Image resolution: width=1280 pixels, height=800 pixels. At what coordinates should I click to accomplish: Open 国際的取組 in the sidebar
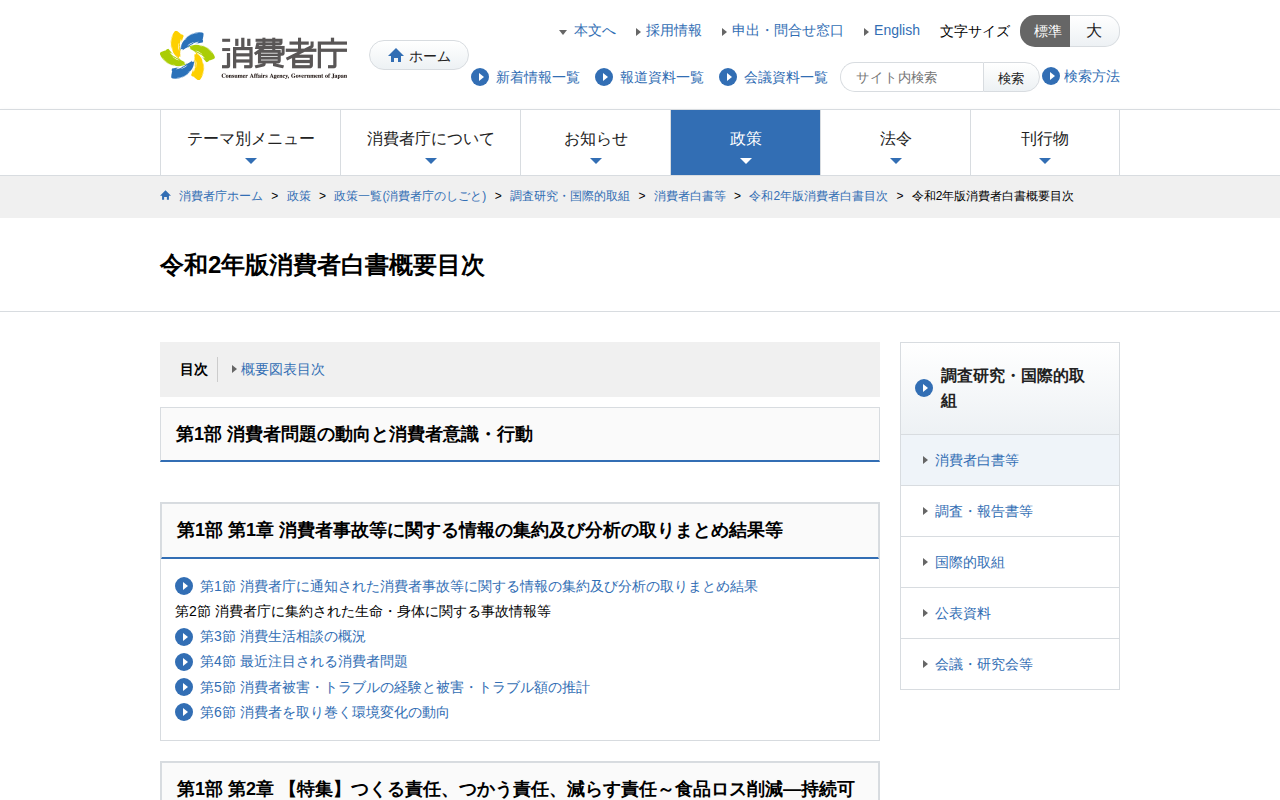pos(969,562)
